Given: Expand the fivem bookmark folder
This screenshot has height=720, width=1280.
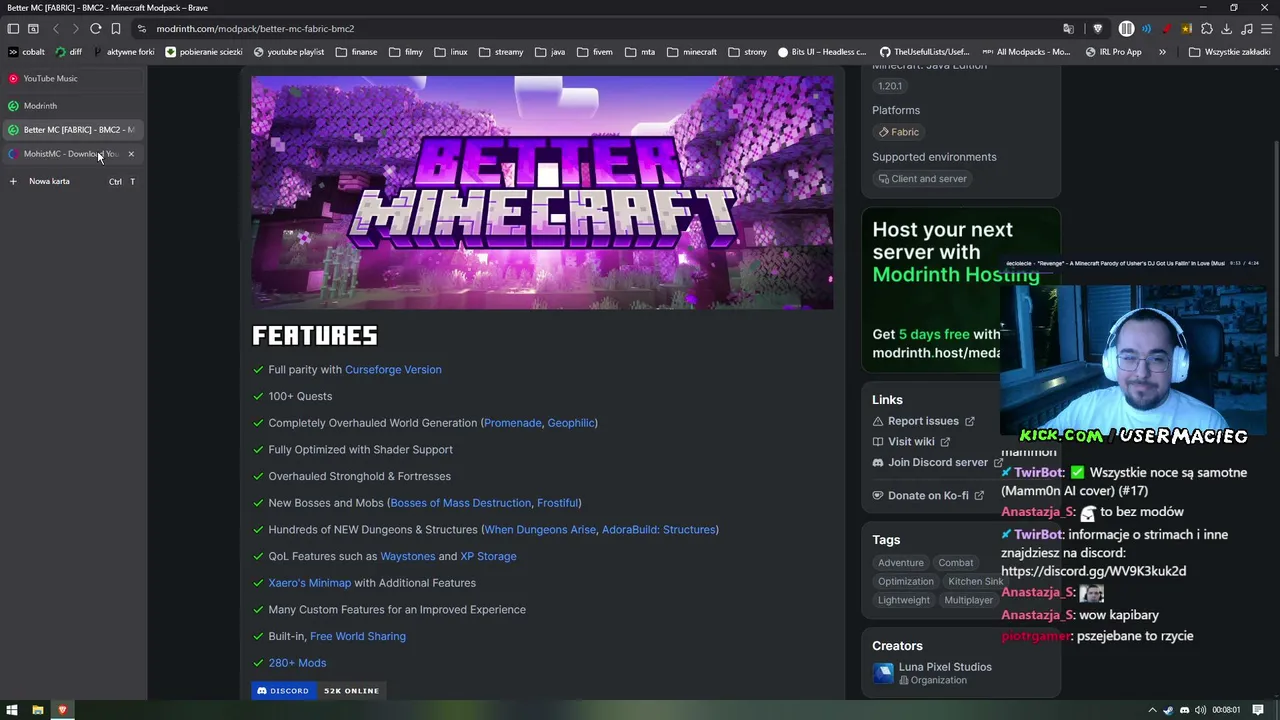Looking at the screenshot, I should pyautogui.click(x=595, y=52).
